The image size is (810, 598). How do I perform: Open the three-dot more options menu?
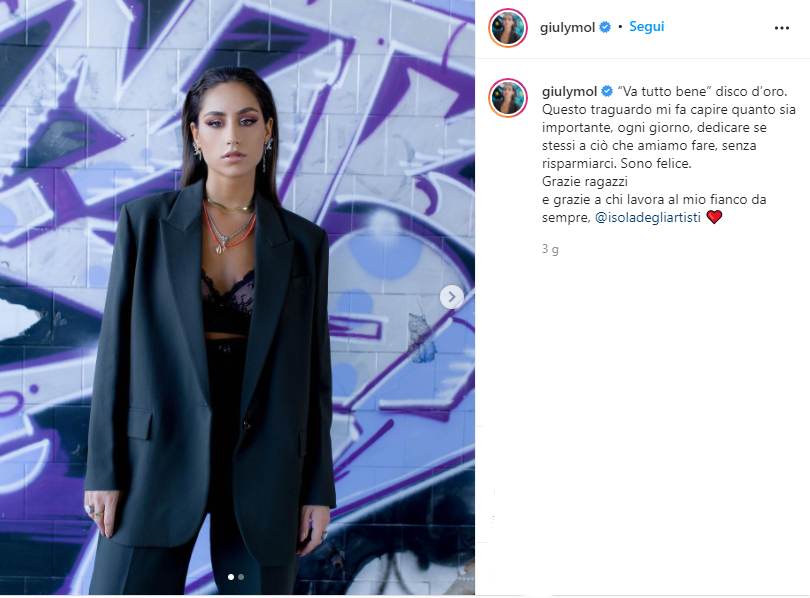point(782,28)
